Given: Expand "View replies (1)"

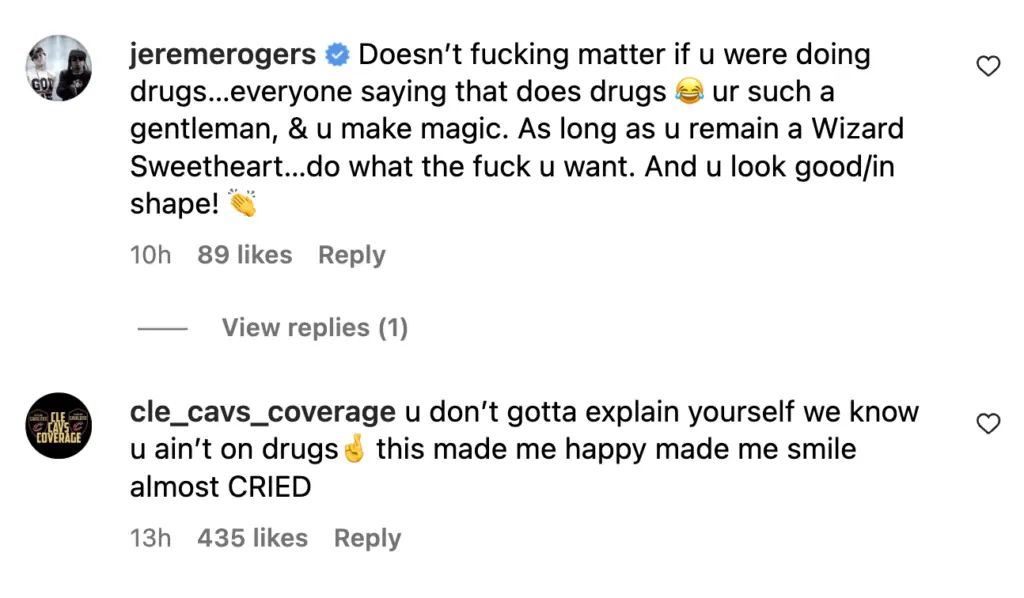Looking at the screenshot, I should (314, 327).
